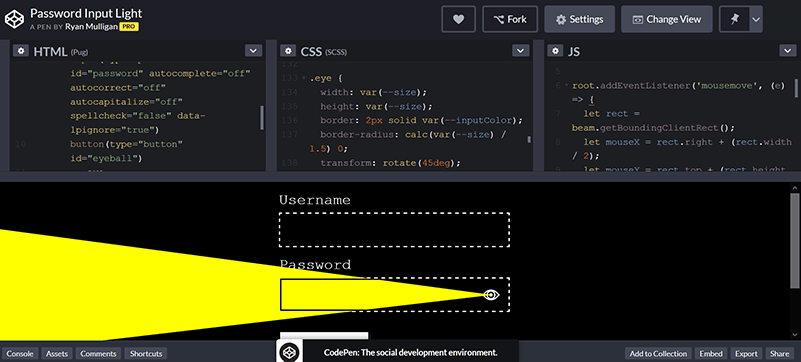The width and height of the screenshot is (801, 362).
Task: Expand CSS panel dropdown chevron
Action: 521,51
